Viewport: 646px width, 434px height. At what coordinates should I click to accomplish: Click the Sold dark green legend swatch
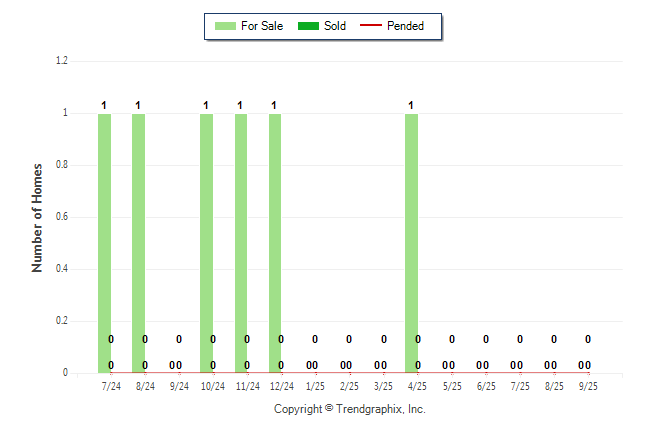(307, 26)
